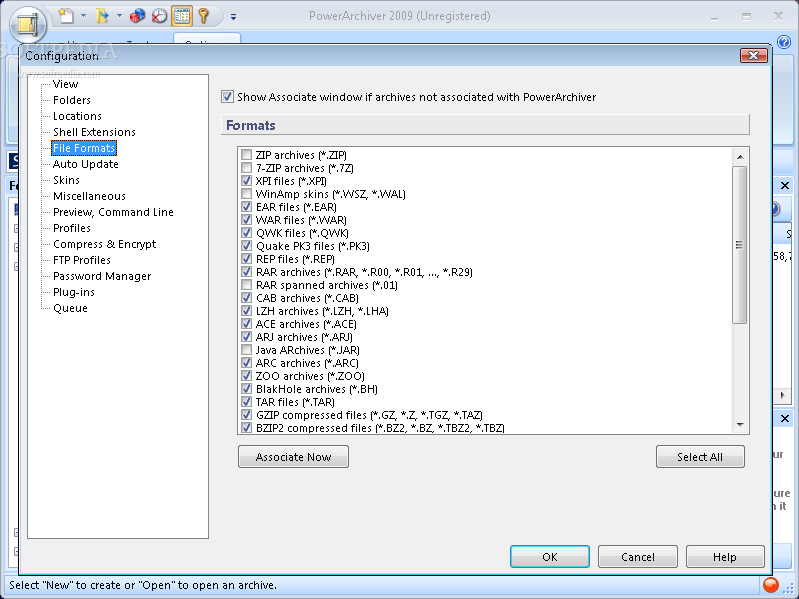Click the Cancel button
The image size is (799, 599).
pyautogui.click(x=637, y=556)
